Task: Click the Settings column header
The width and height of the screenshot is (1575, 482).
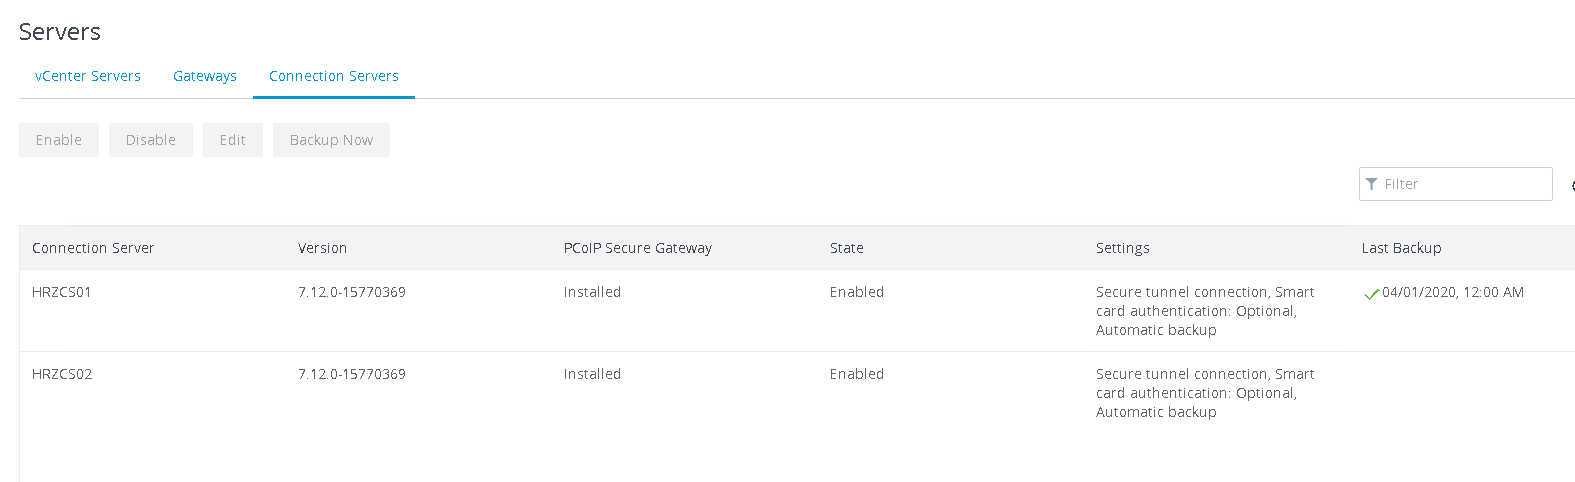Action: 1123,248
